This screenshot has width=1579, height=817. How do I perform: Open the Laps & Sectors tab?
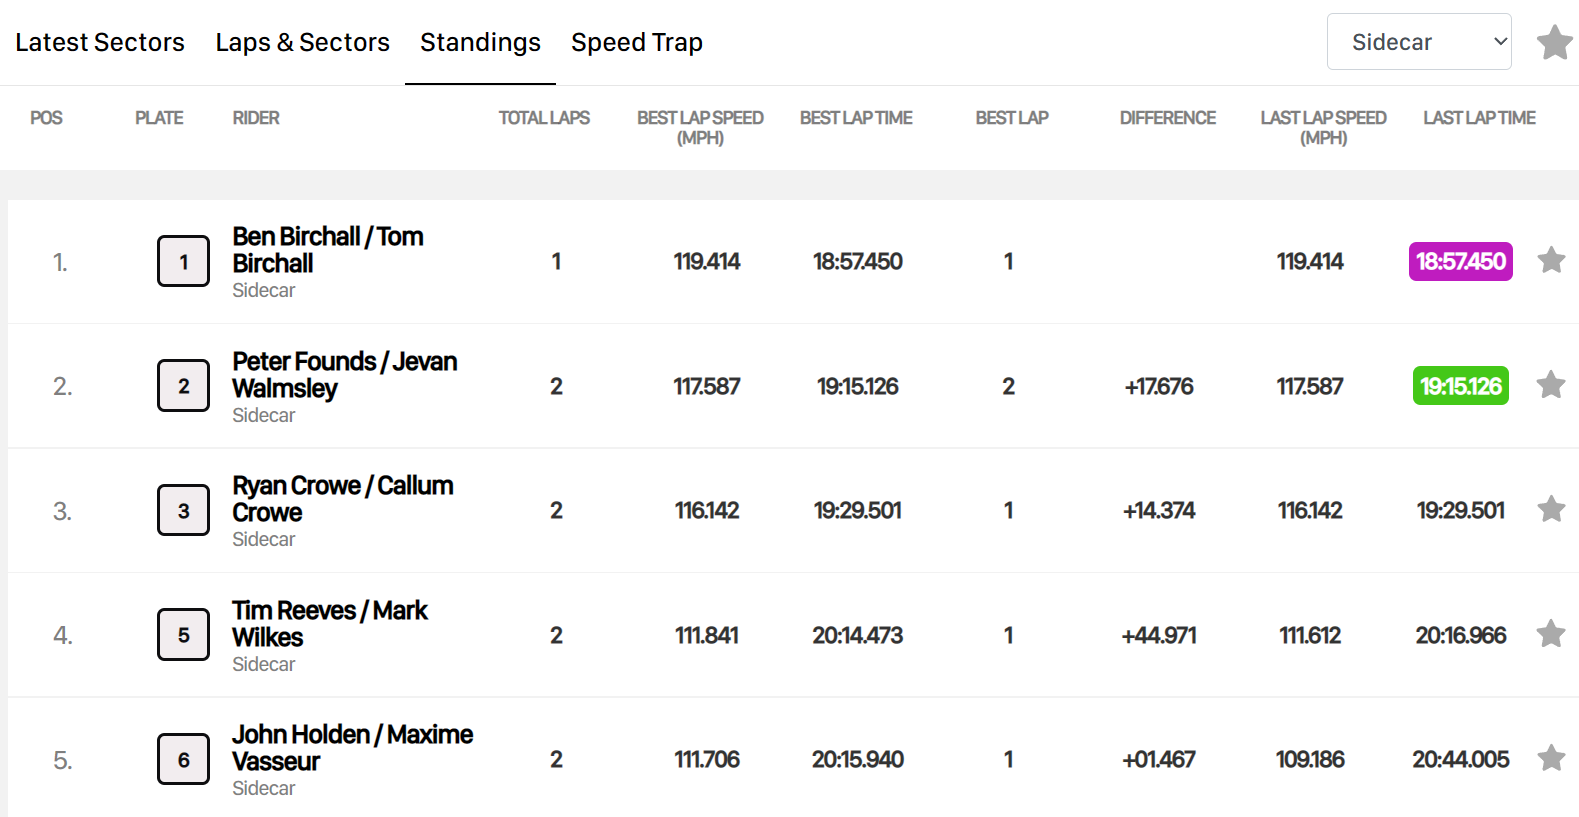coord(302,42)
